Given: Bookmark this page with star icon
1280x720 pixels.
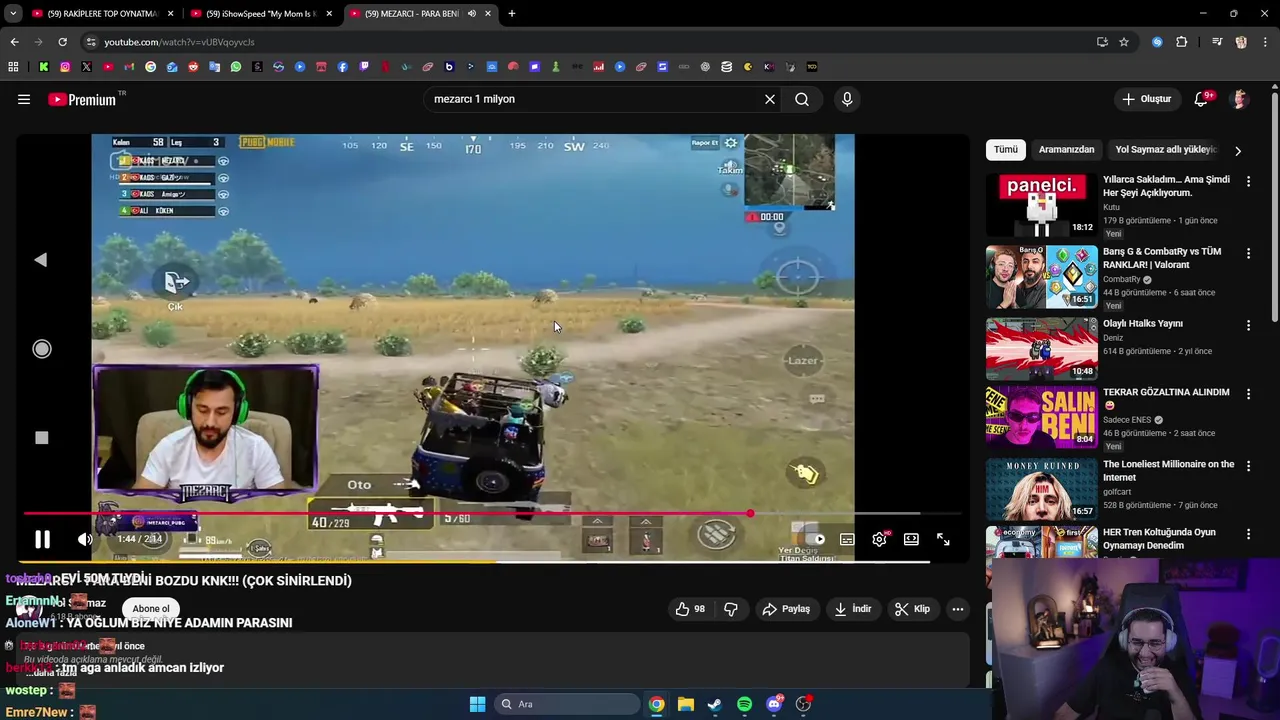Looking at the screenshot, I should pos(1124,42).
